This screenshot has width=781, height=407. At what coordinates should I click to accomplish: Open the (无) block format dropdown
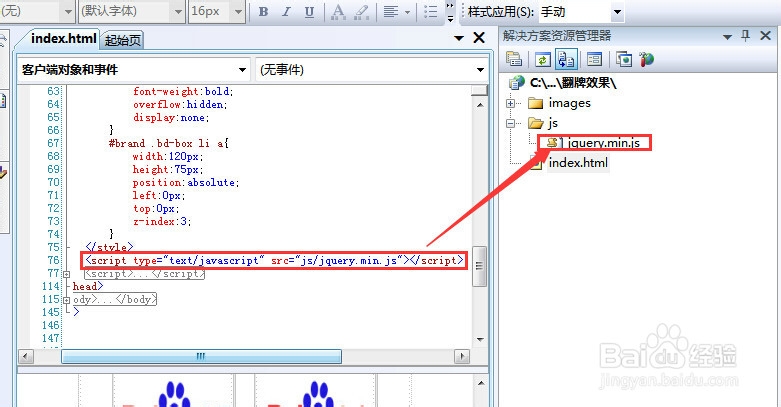pyautogui.click(x=68, y=11)
